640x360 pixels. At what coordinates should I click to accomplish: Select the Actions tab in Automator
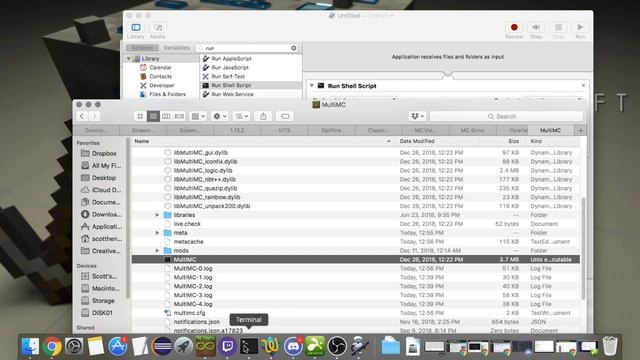click(x=142, y=48)
